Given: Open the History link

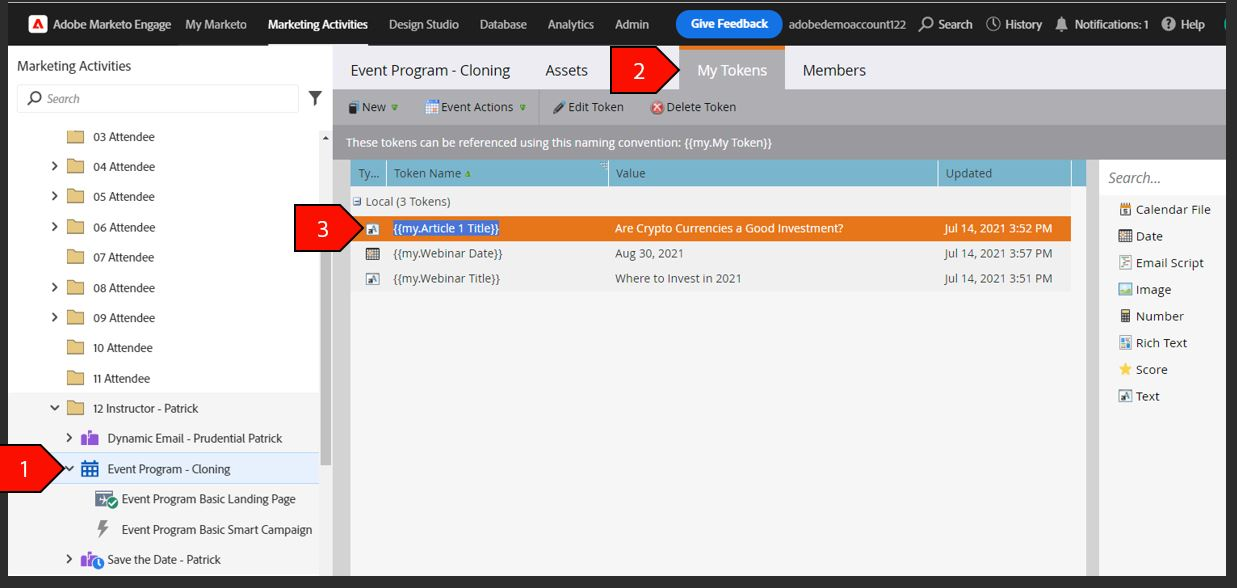Looking at the screenshot, I should pyautogui.click(x=1014, y=24).
